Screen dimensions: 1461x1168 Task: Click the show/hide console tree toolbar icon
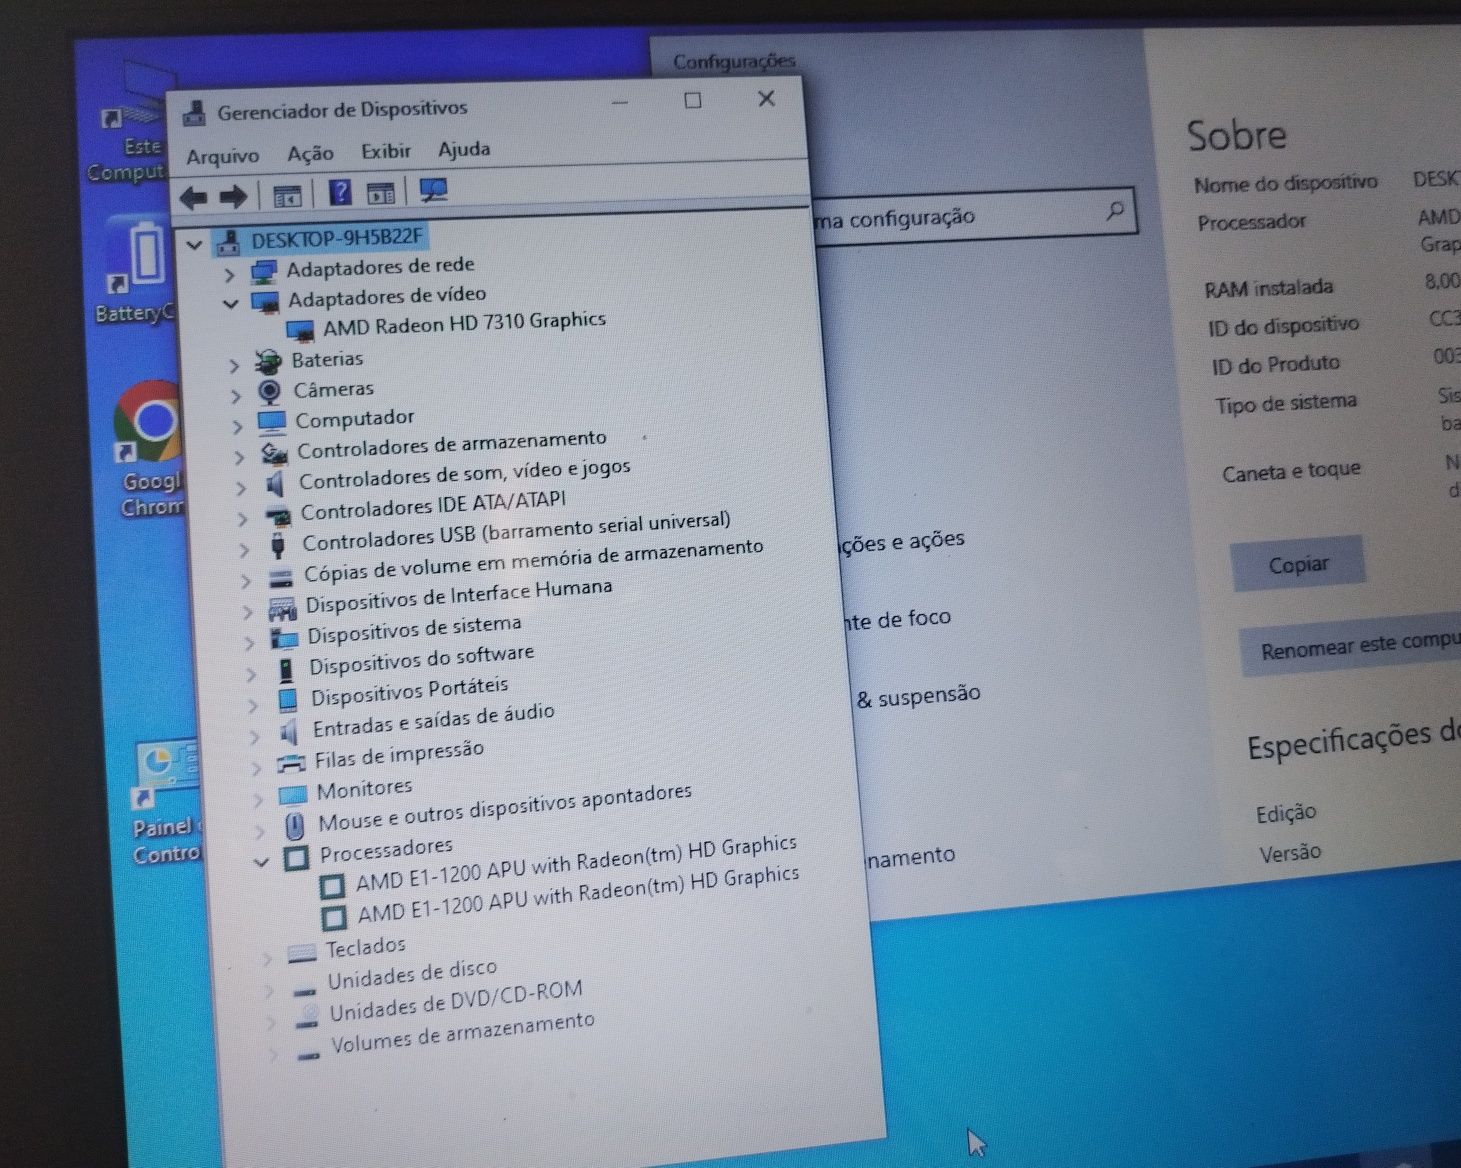[x=287, y=195]
